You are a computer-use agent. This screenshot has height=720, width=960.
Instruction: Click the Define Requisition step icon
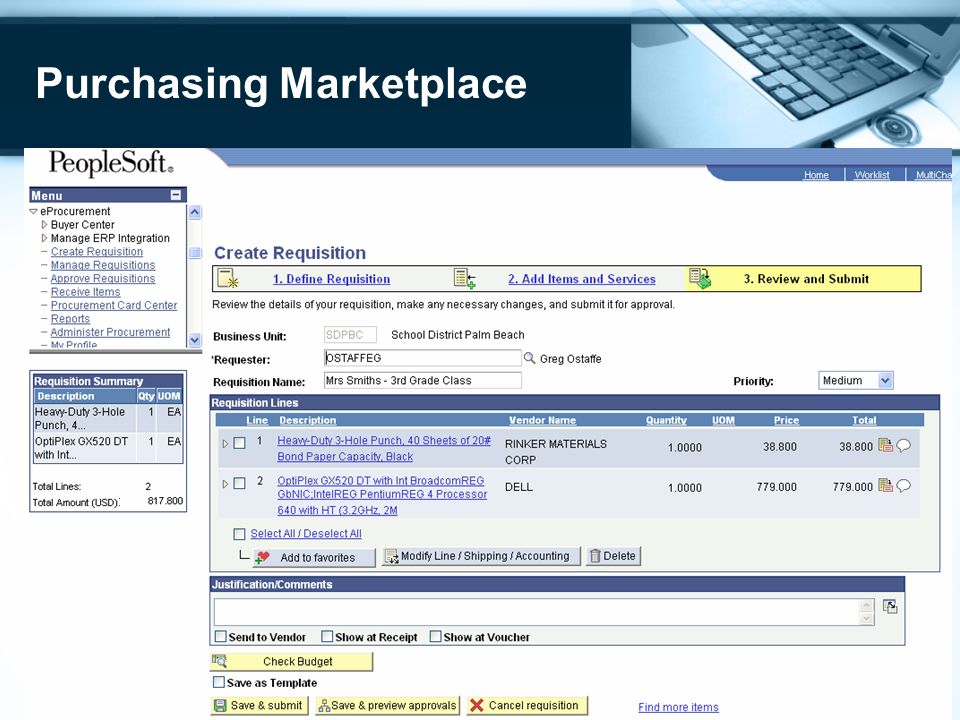[x=228, y=279]
